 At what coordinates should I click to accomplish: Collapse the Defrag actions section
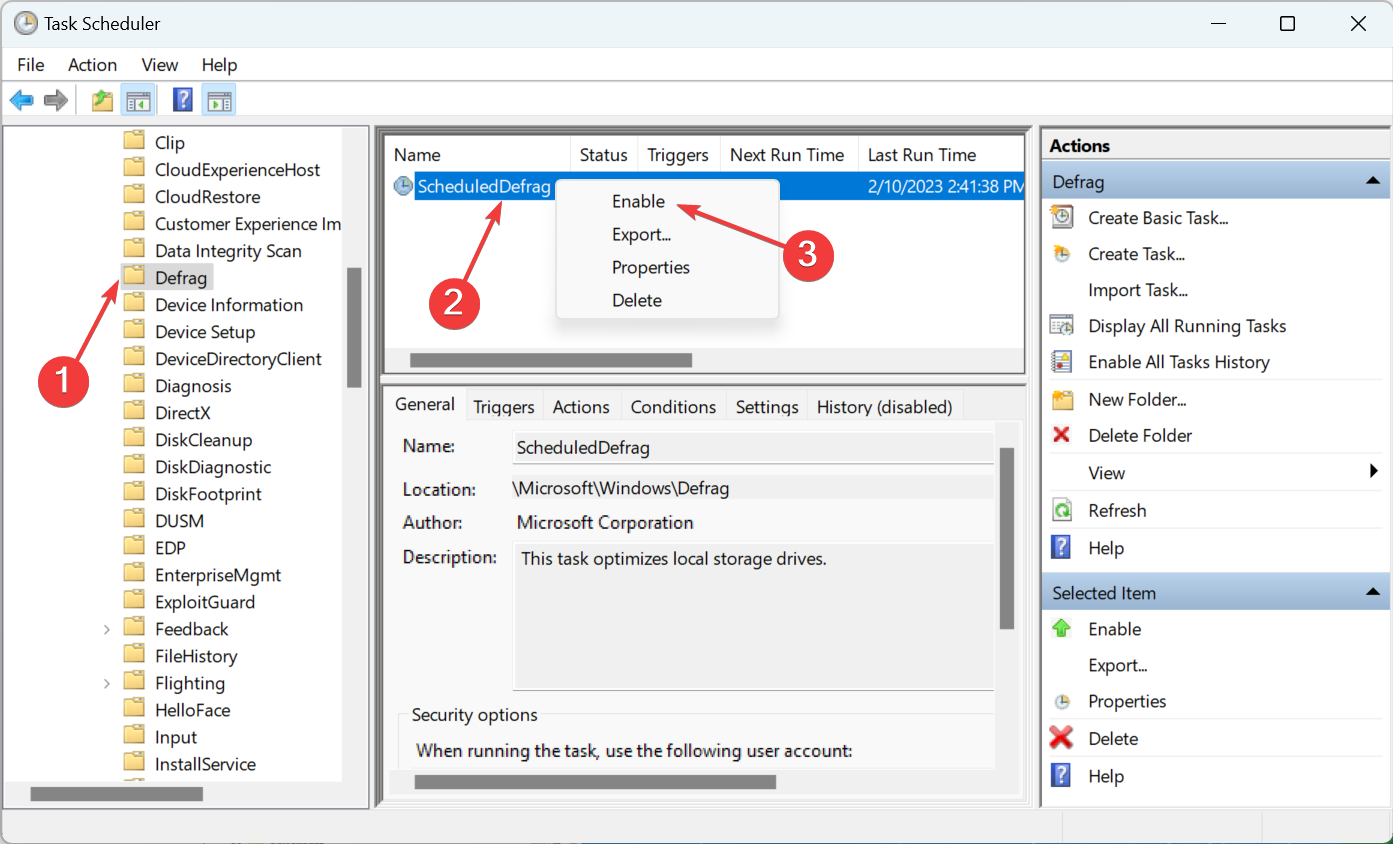tap(1371, 182)
